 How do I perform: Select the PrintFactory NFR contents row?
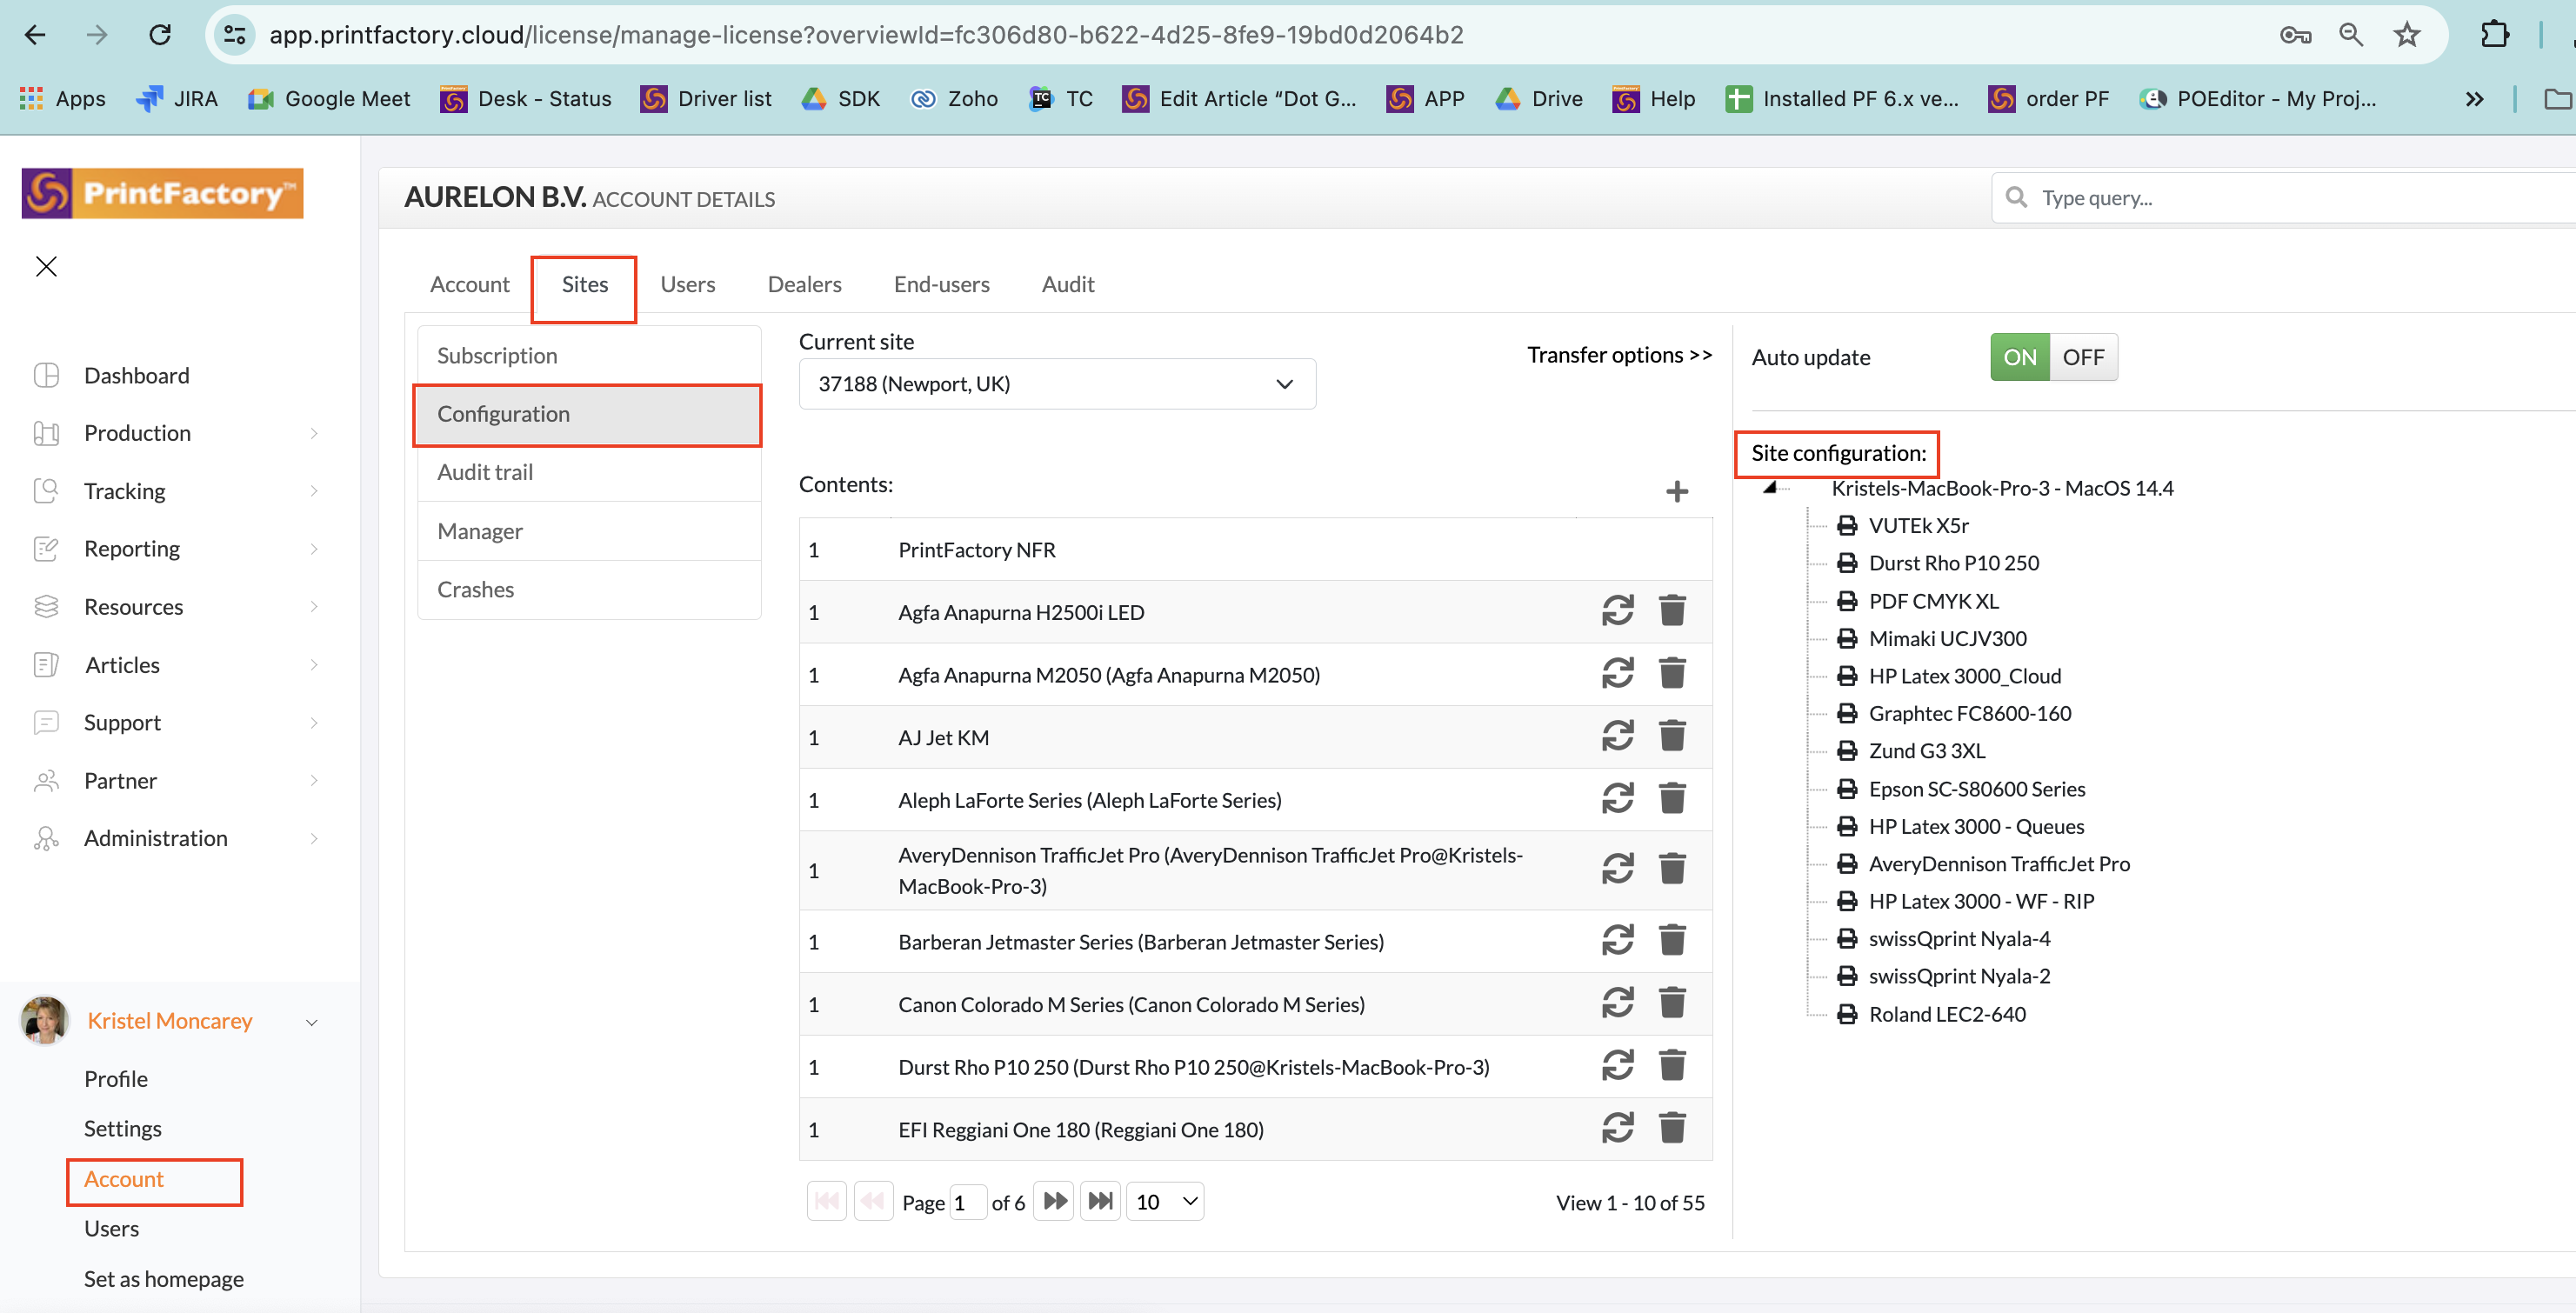(x=1255, y=549)
